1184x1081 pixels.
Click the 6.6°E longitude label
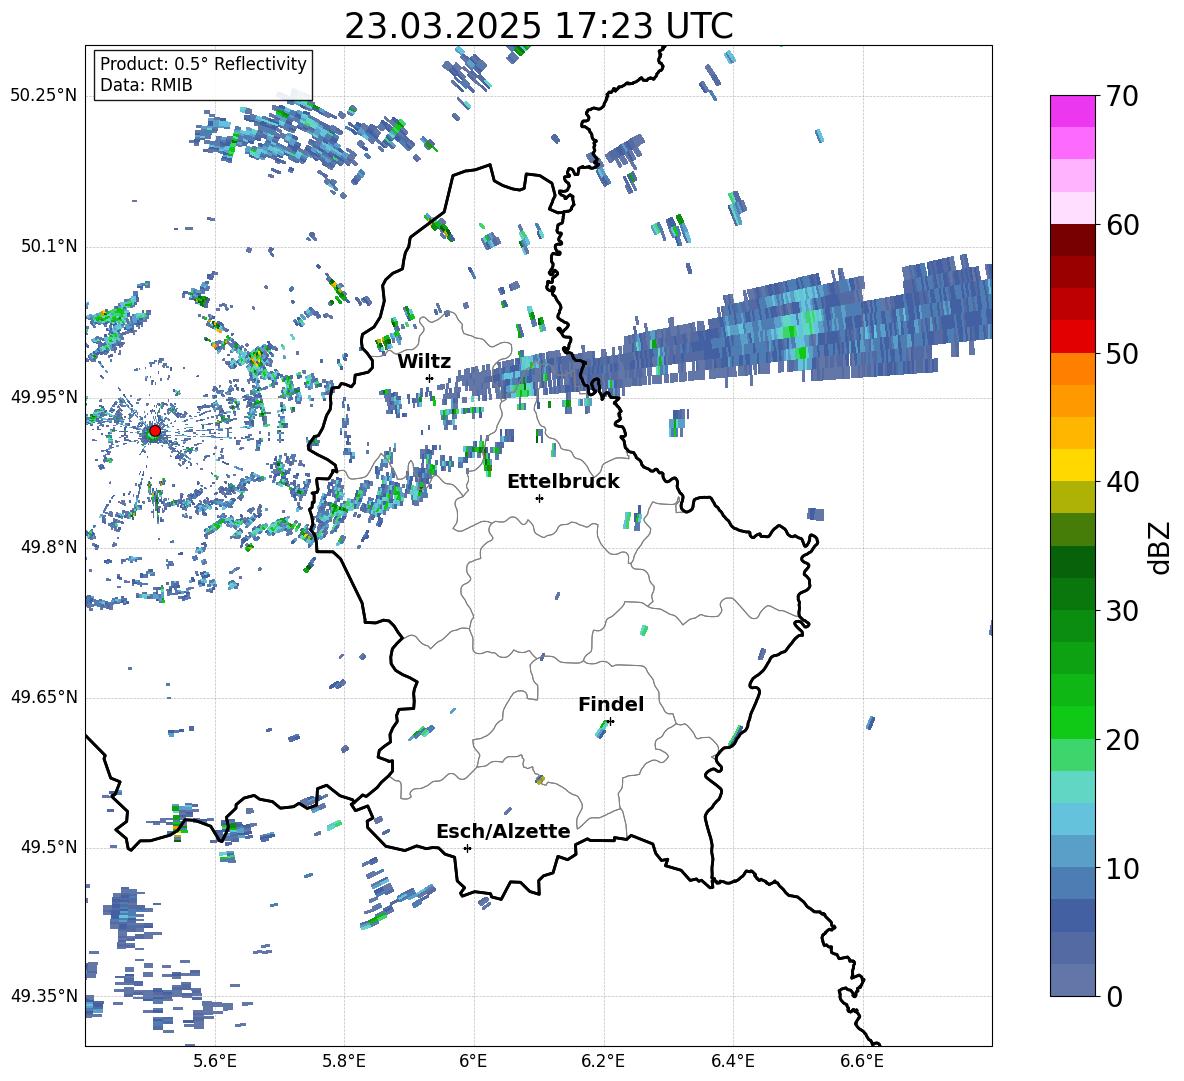point(862,1061)
